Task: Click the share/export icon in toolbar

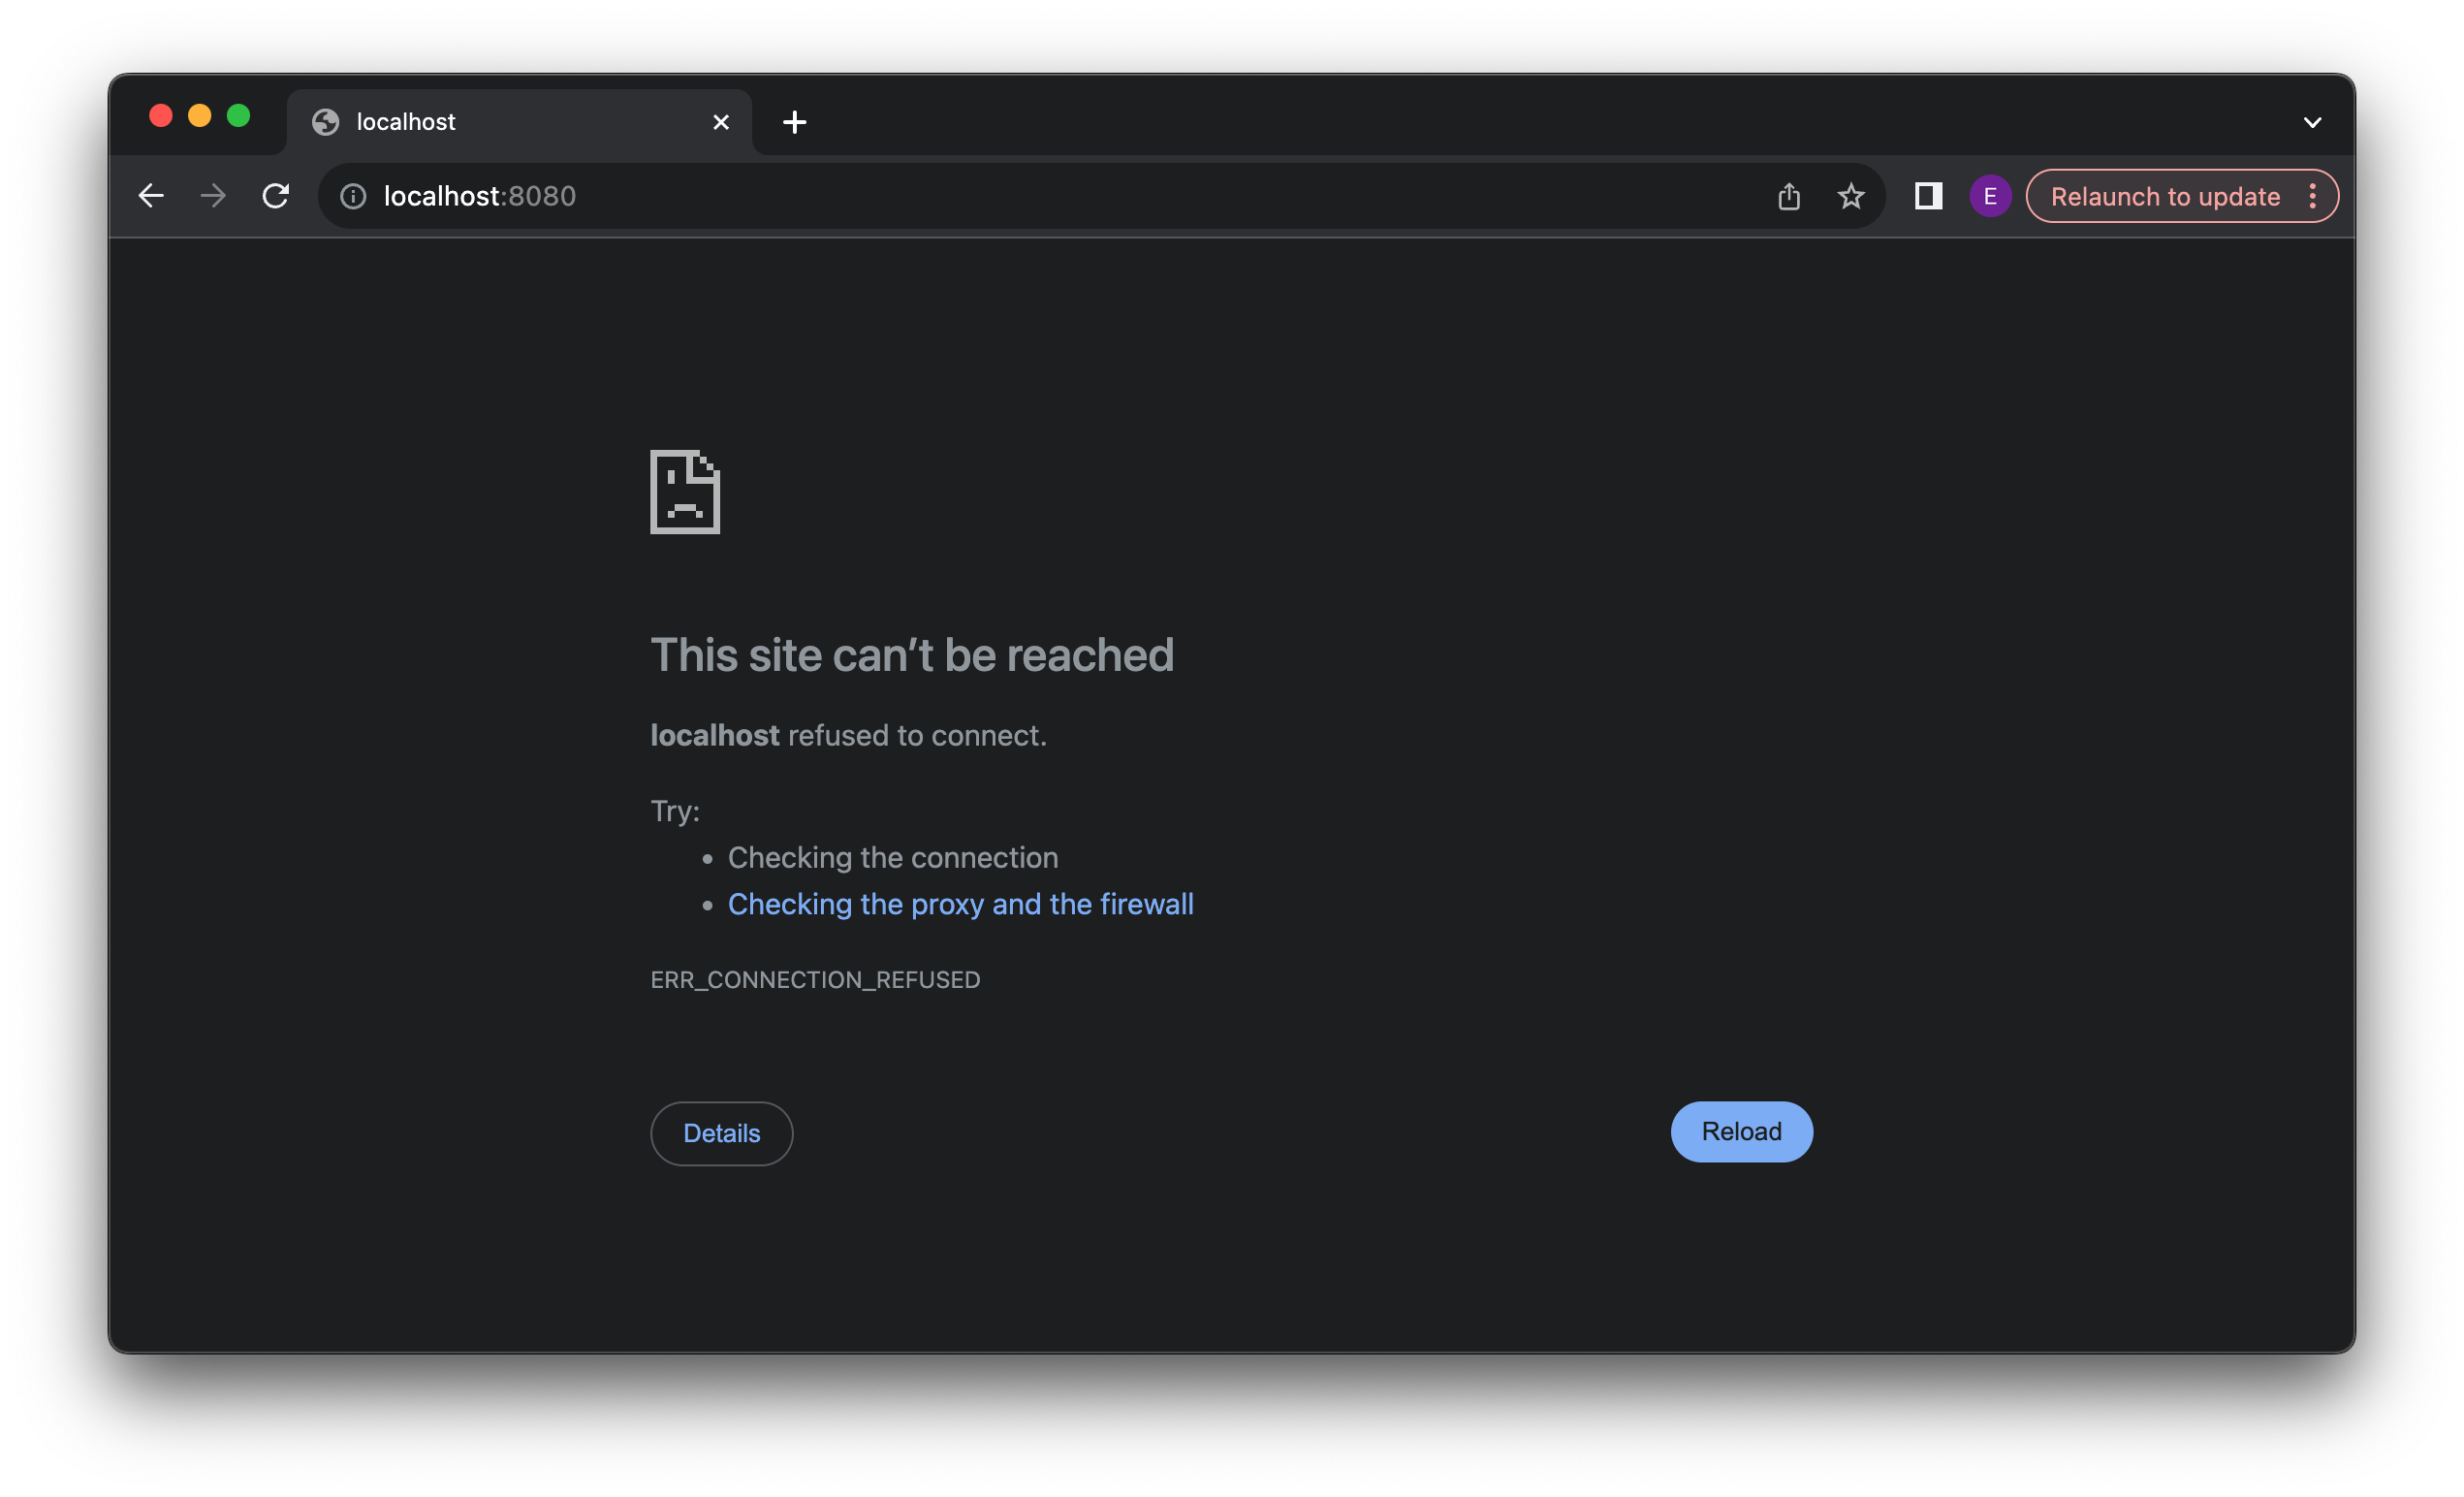Action: pyautogui.click(x=1788, y=196)
